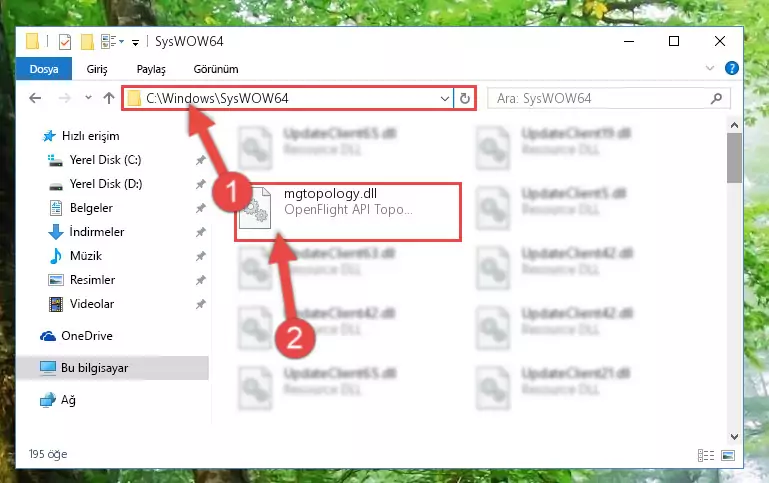Click the pin icon beside İndirmeler

201,232
